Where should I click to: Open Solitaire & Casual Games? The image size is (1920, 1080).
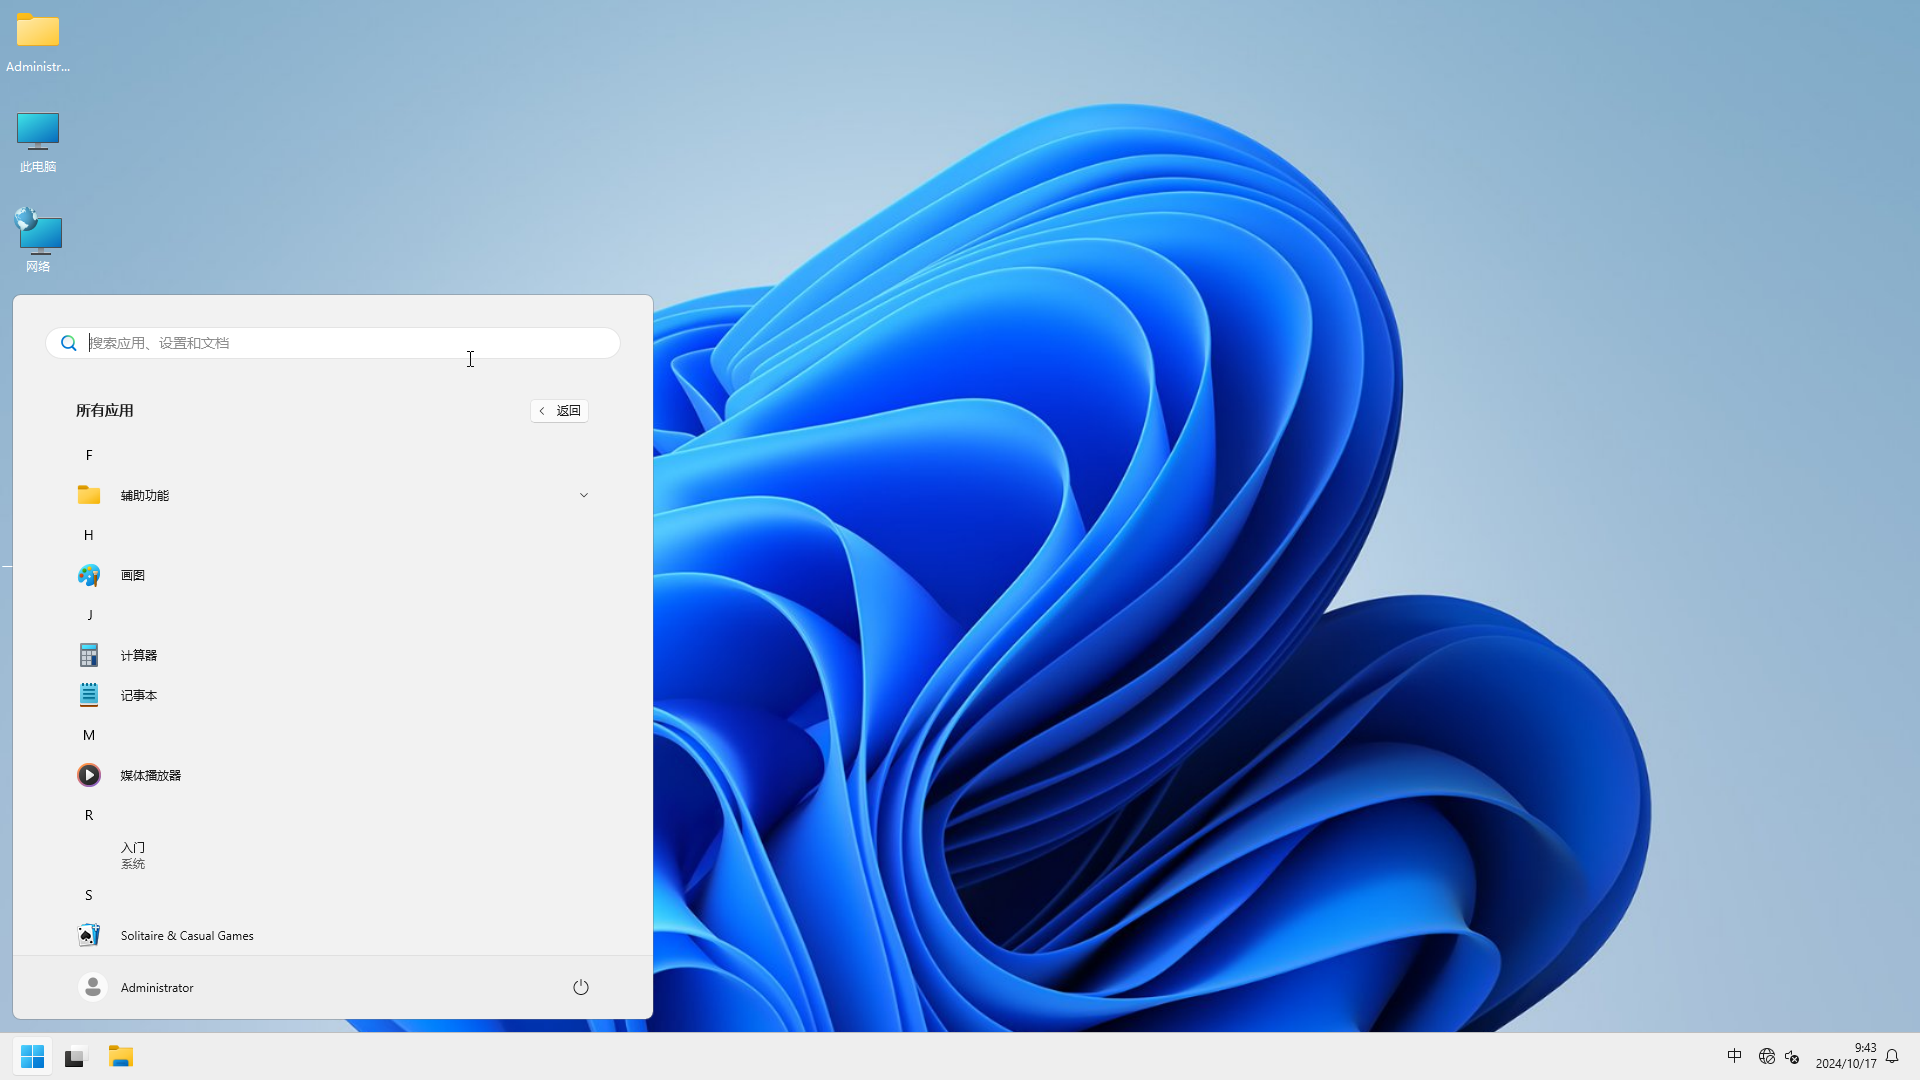point(186,935)
